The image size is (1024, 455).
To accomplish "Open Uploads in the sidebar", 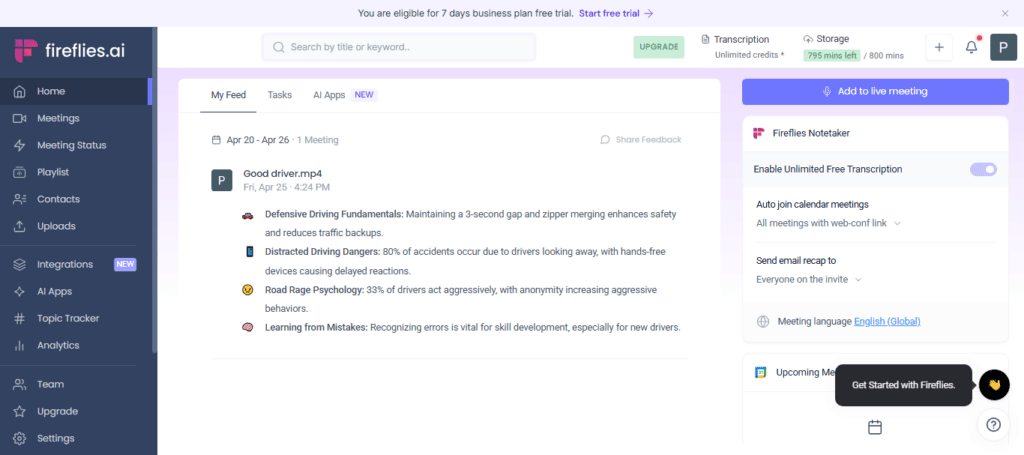I will click(76, 226).
